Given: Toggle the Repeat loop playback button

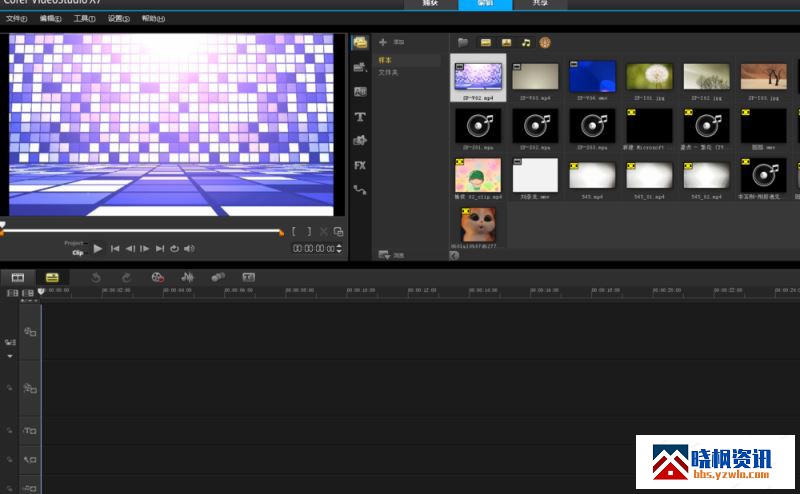Looking at the screenshot, I should [174, 249].
